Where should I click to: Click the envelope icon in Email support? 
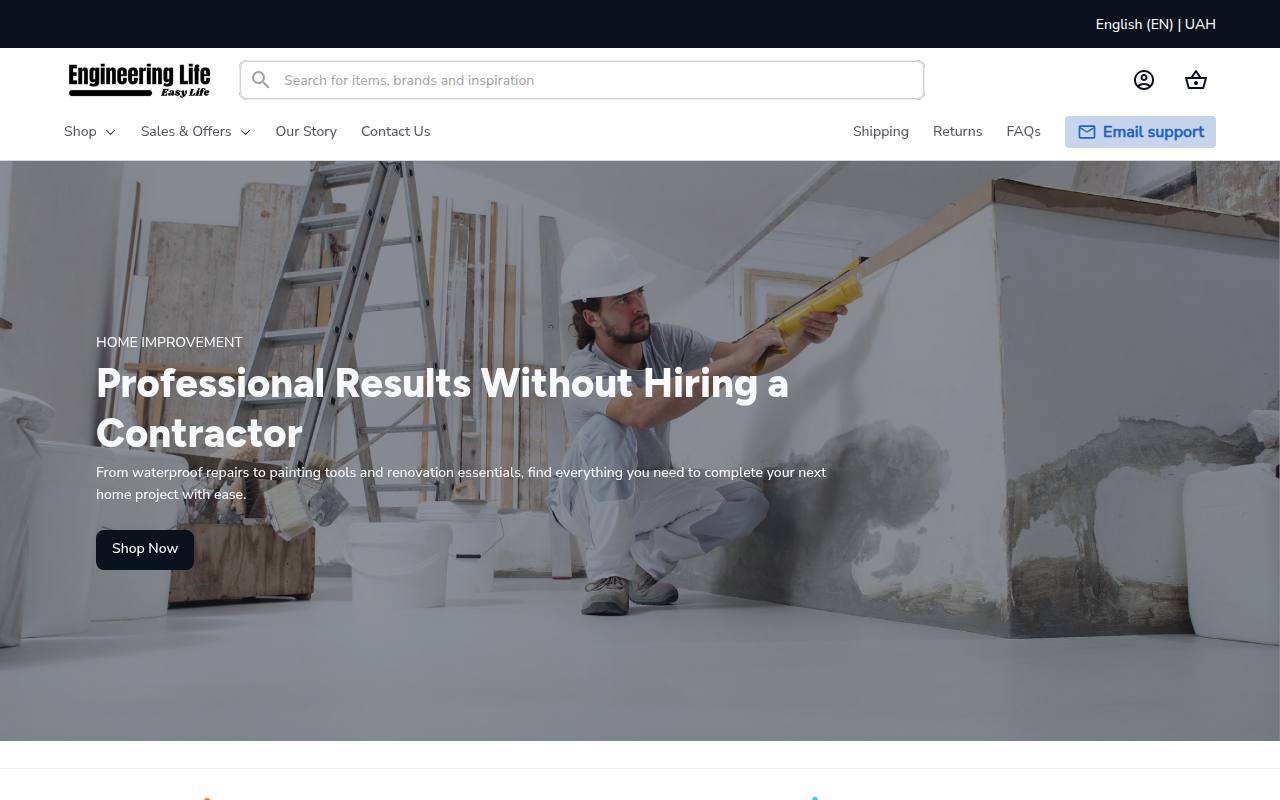(1087, 132)
